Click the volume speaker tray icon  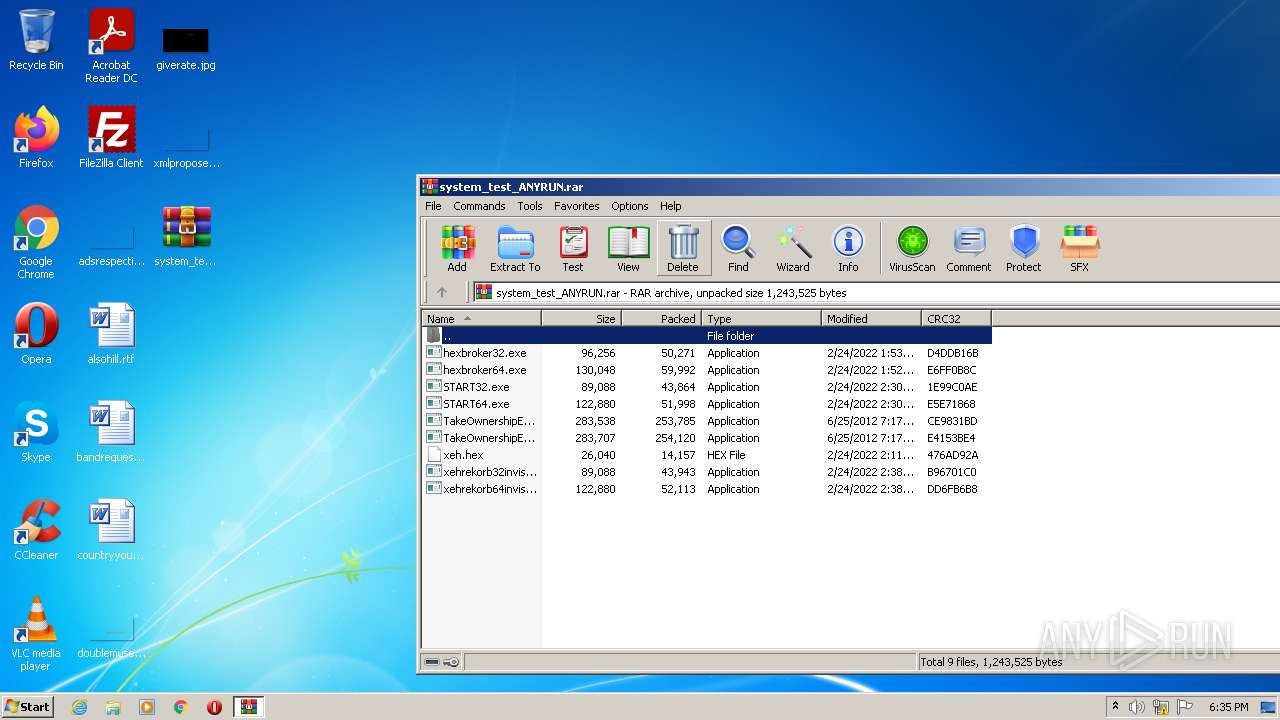(x=1137, y=707)
